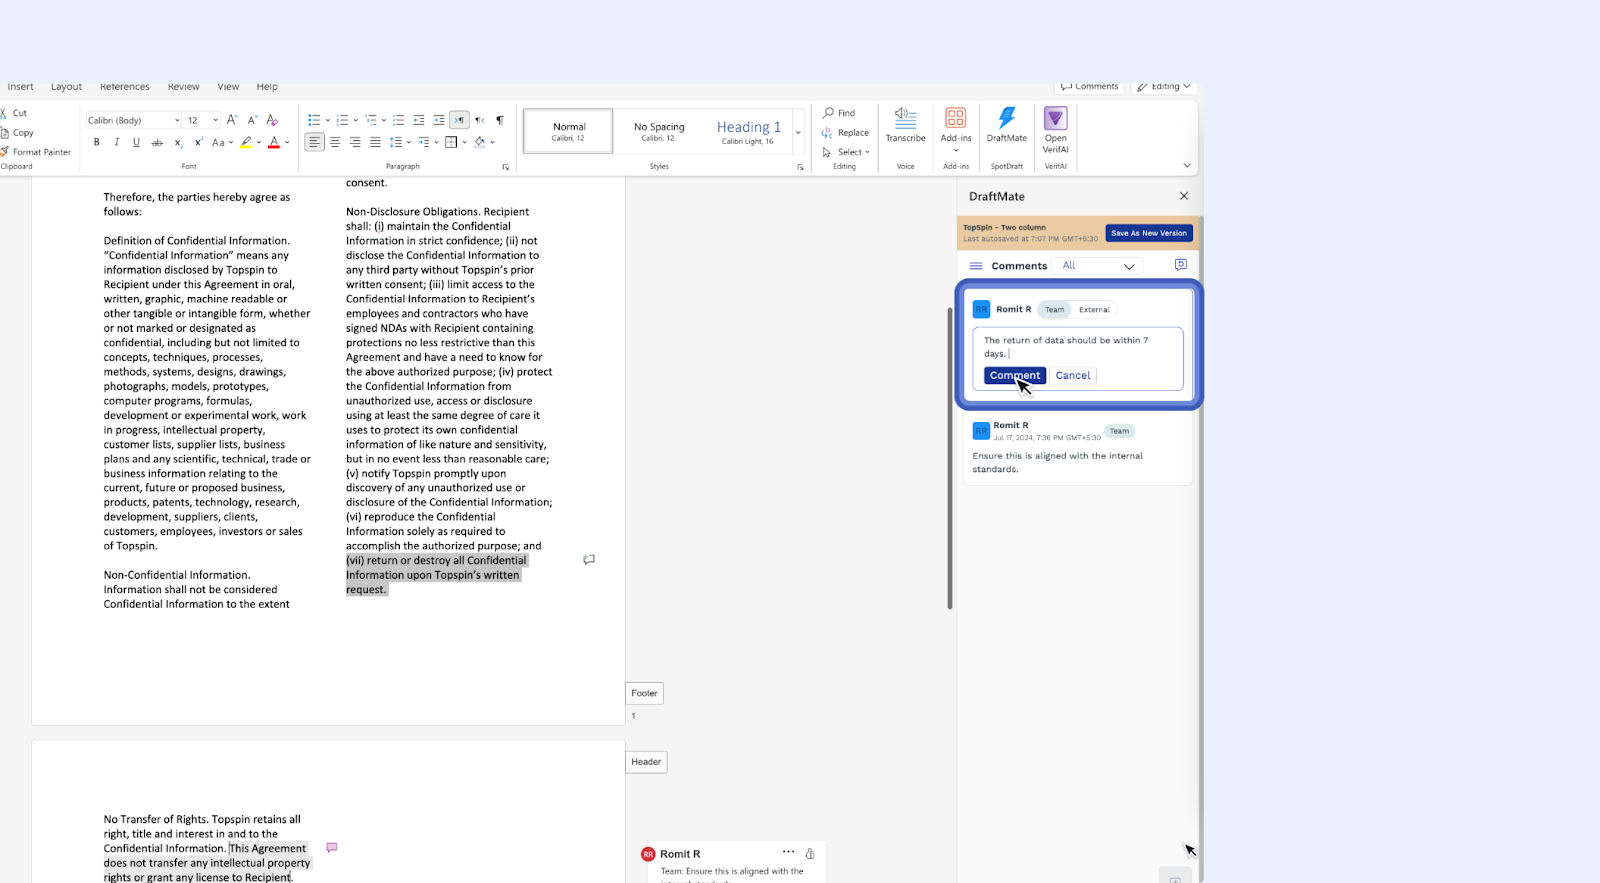Click the comment marker beside clause (vii)
The image size is (1600, 883).
[589, 560]
